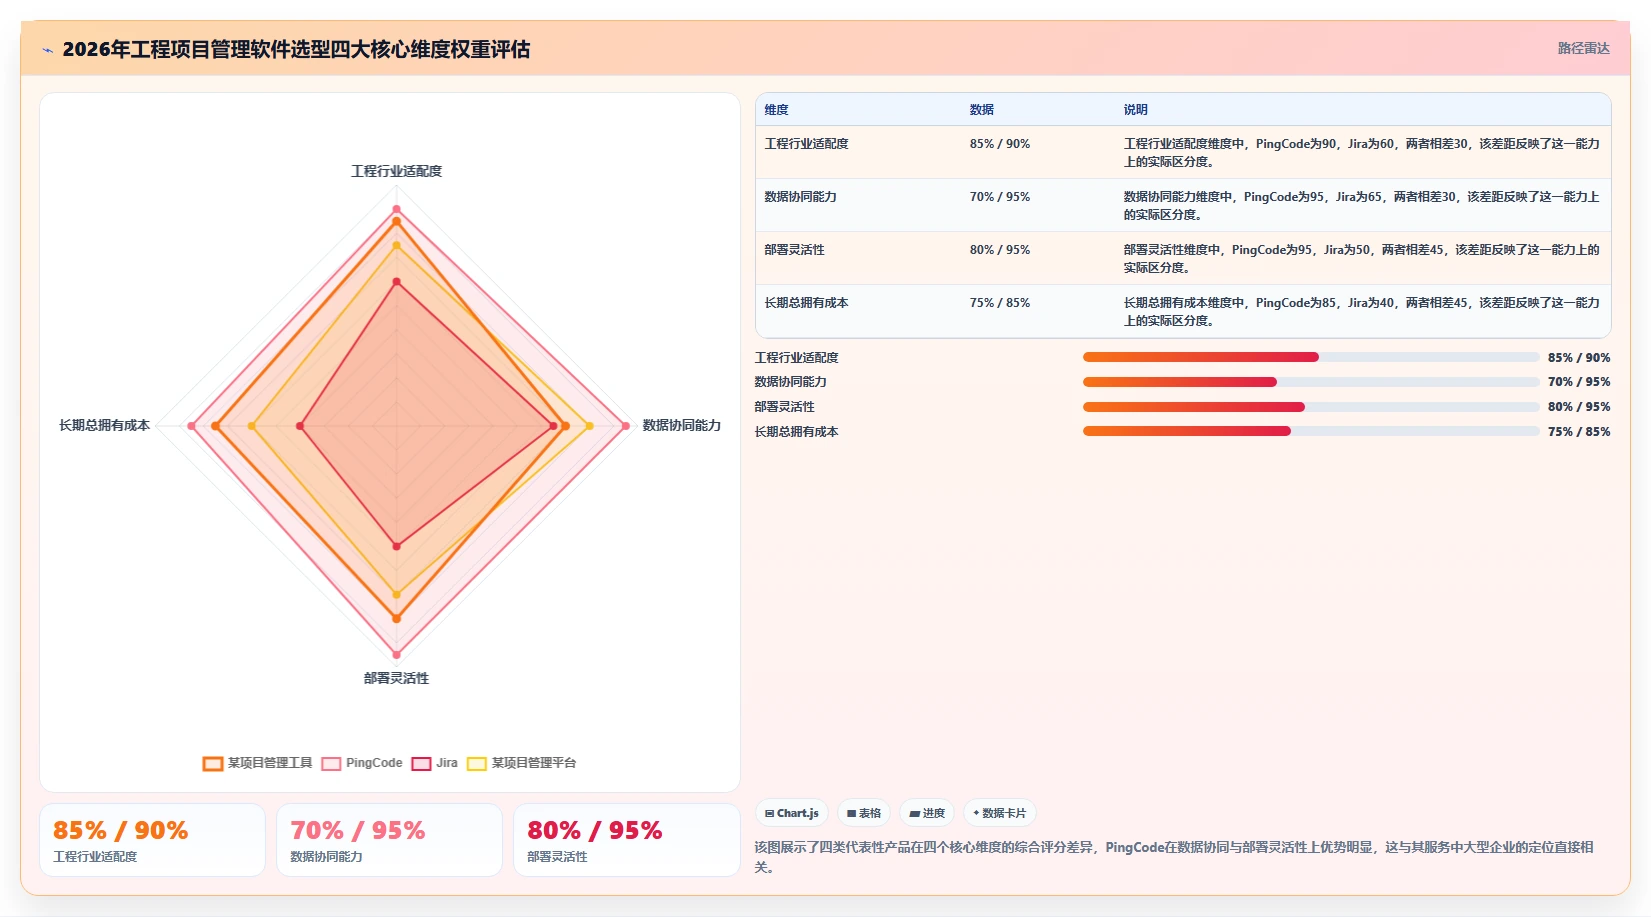Click the 70% / 95% table value
The height and width of the screenshot is (917, 1651).
coord(999,197)
